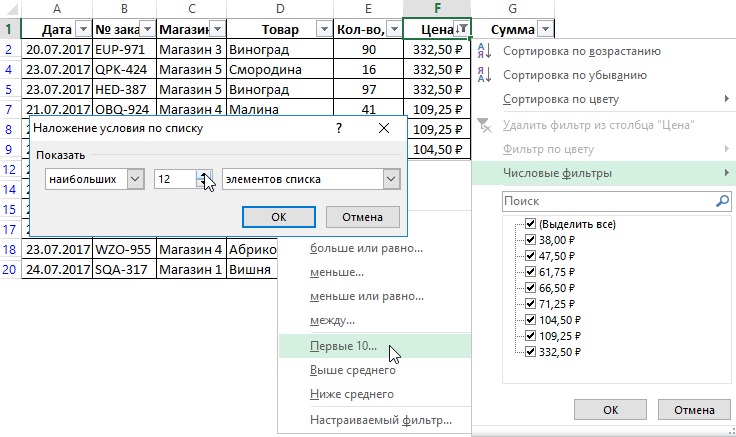Click the active filter icon on Цена column

pyautogui.click(x=461, y=29)
